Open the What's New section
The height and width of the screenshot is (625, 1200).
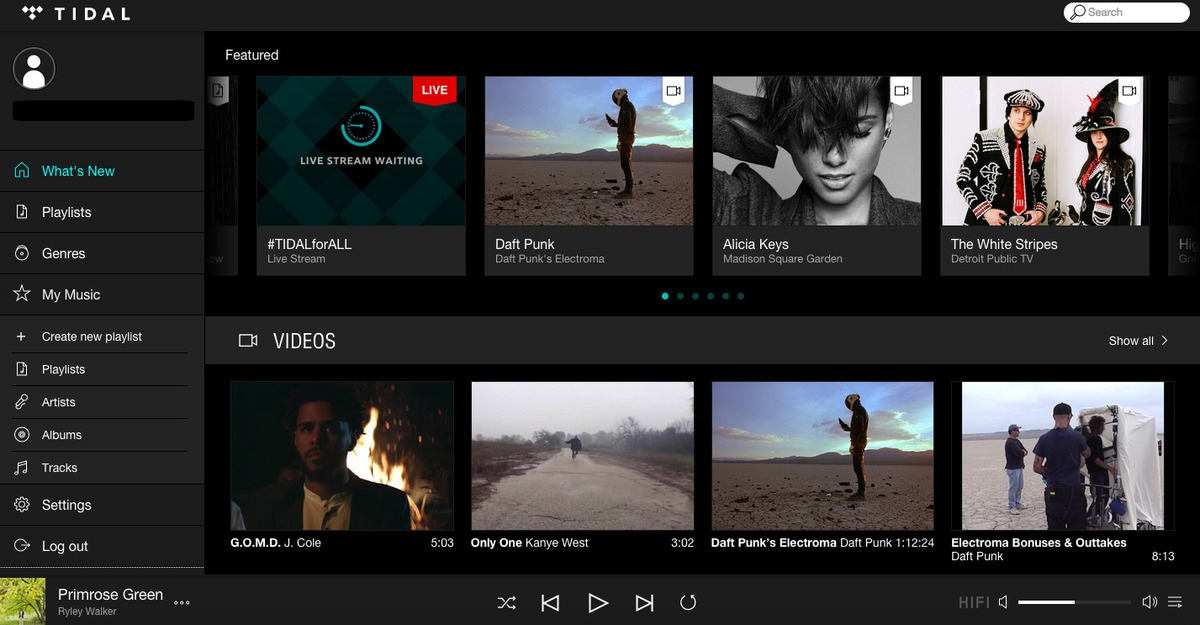77,170
